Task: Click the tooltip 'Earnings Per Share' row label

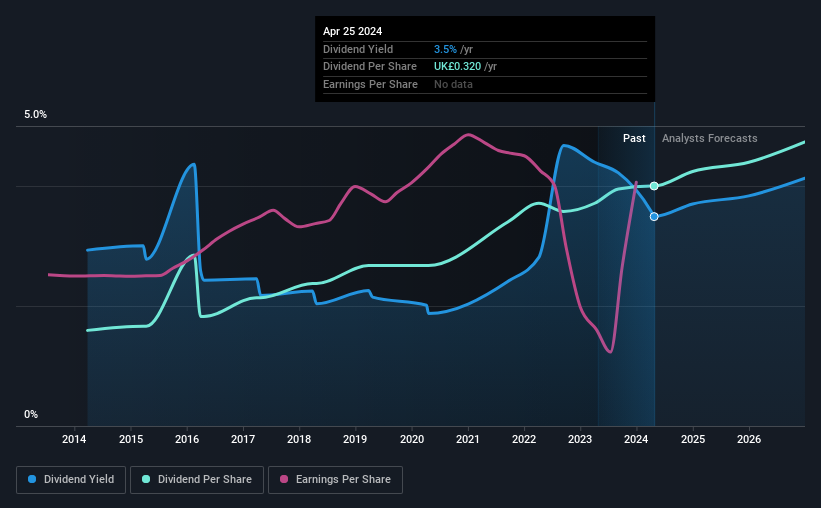Action: pyautogui.click(x=370, y=84)
